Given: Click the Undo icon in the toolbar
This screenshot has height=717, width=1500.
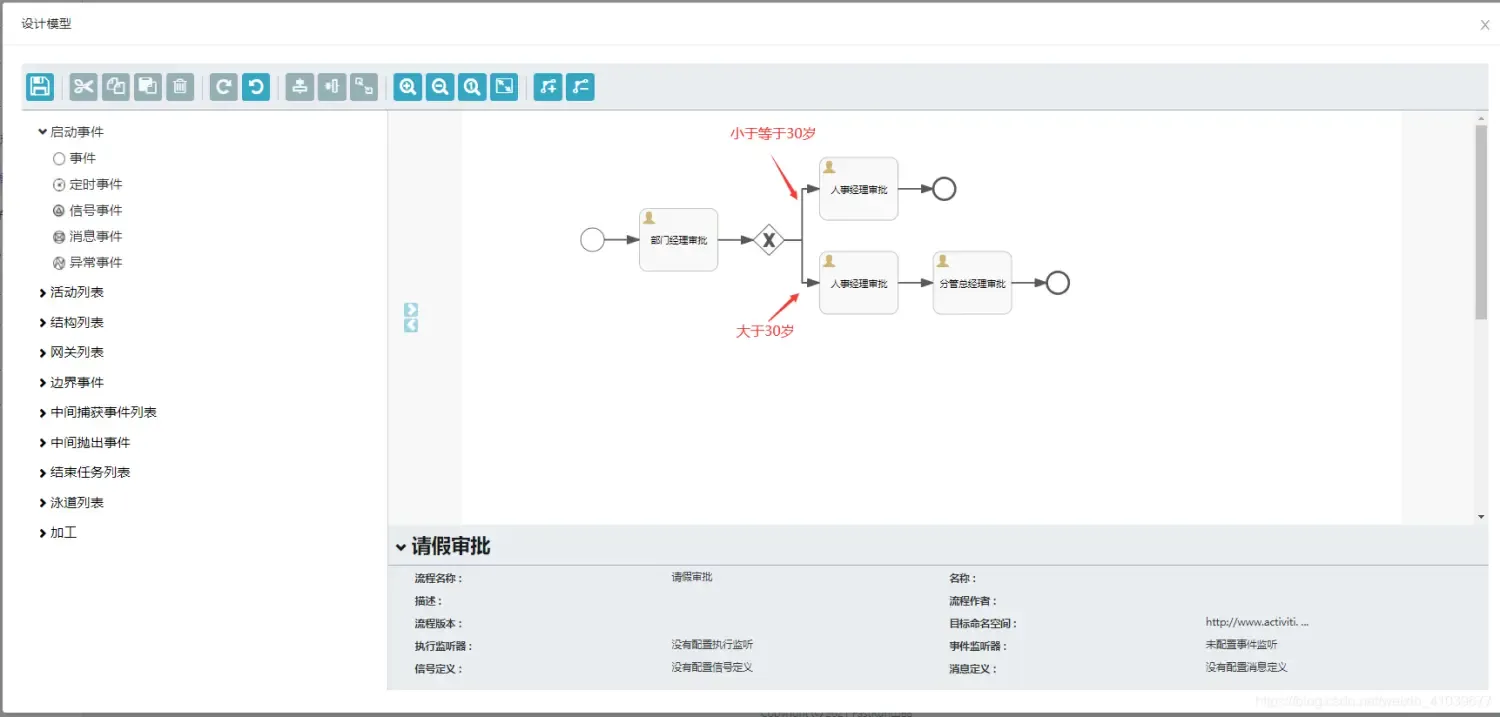Looking at the screenshot, I should [256, 87].
